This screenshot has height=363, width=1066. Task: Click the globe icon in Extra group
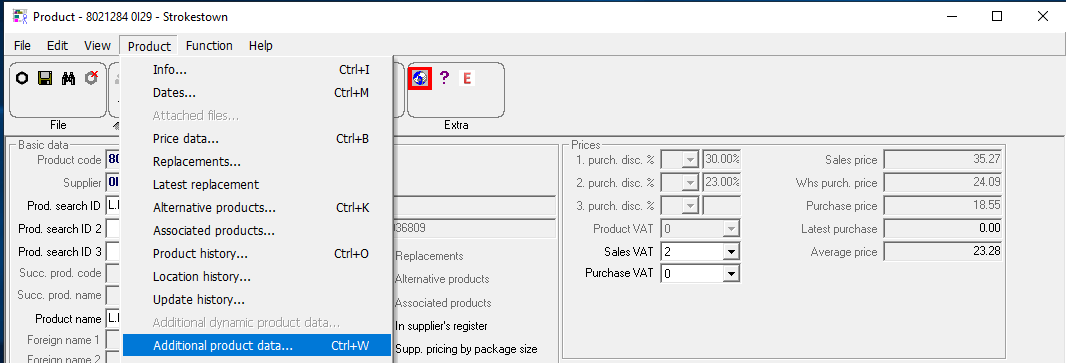click(419, 78)
